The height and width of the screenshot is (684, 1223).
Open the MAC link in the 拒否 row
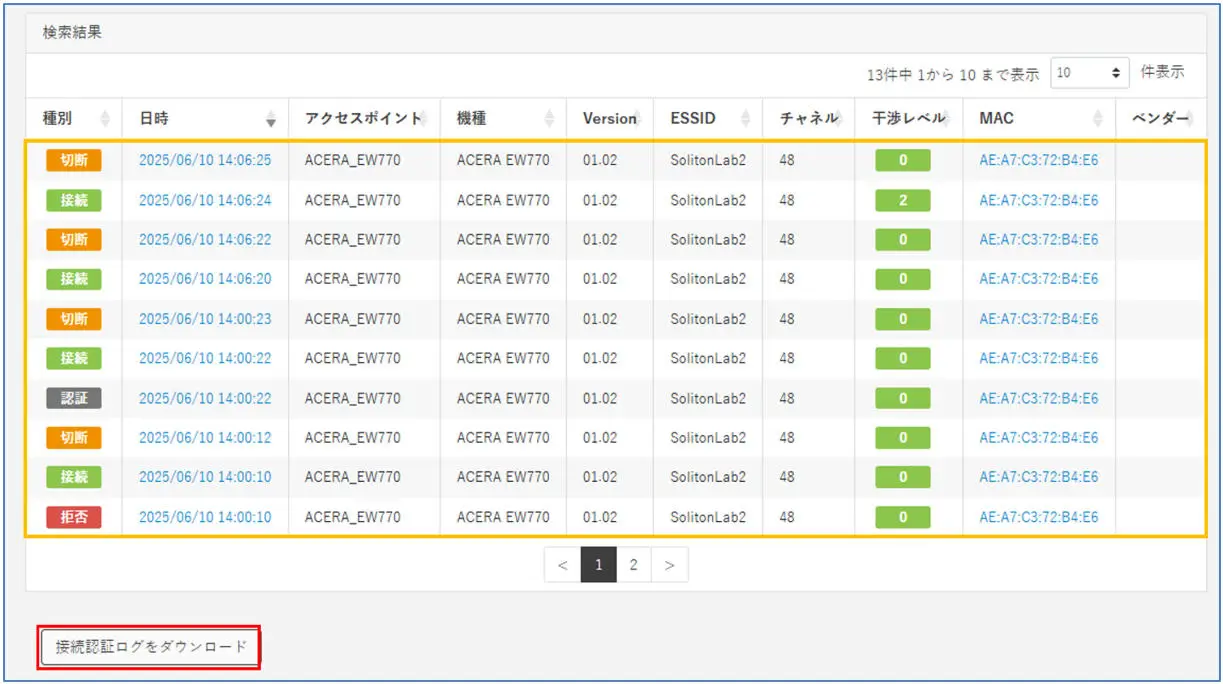1039,517
